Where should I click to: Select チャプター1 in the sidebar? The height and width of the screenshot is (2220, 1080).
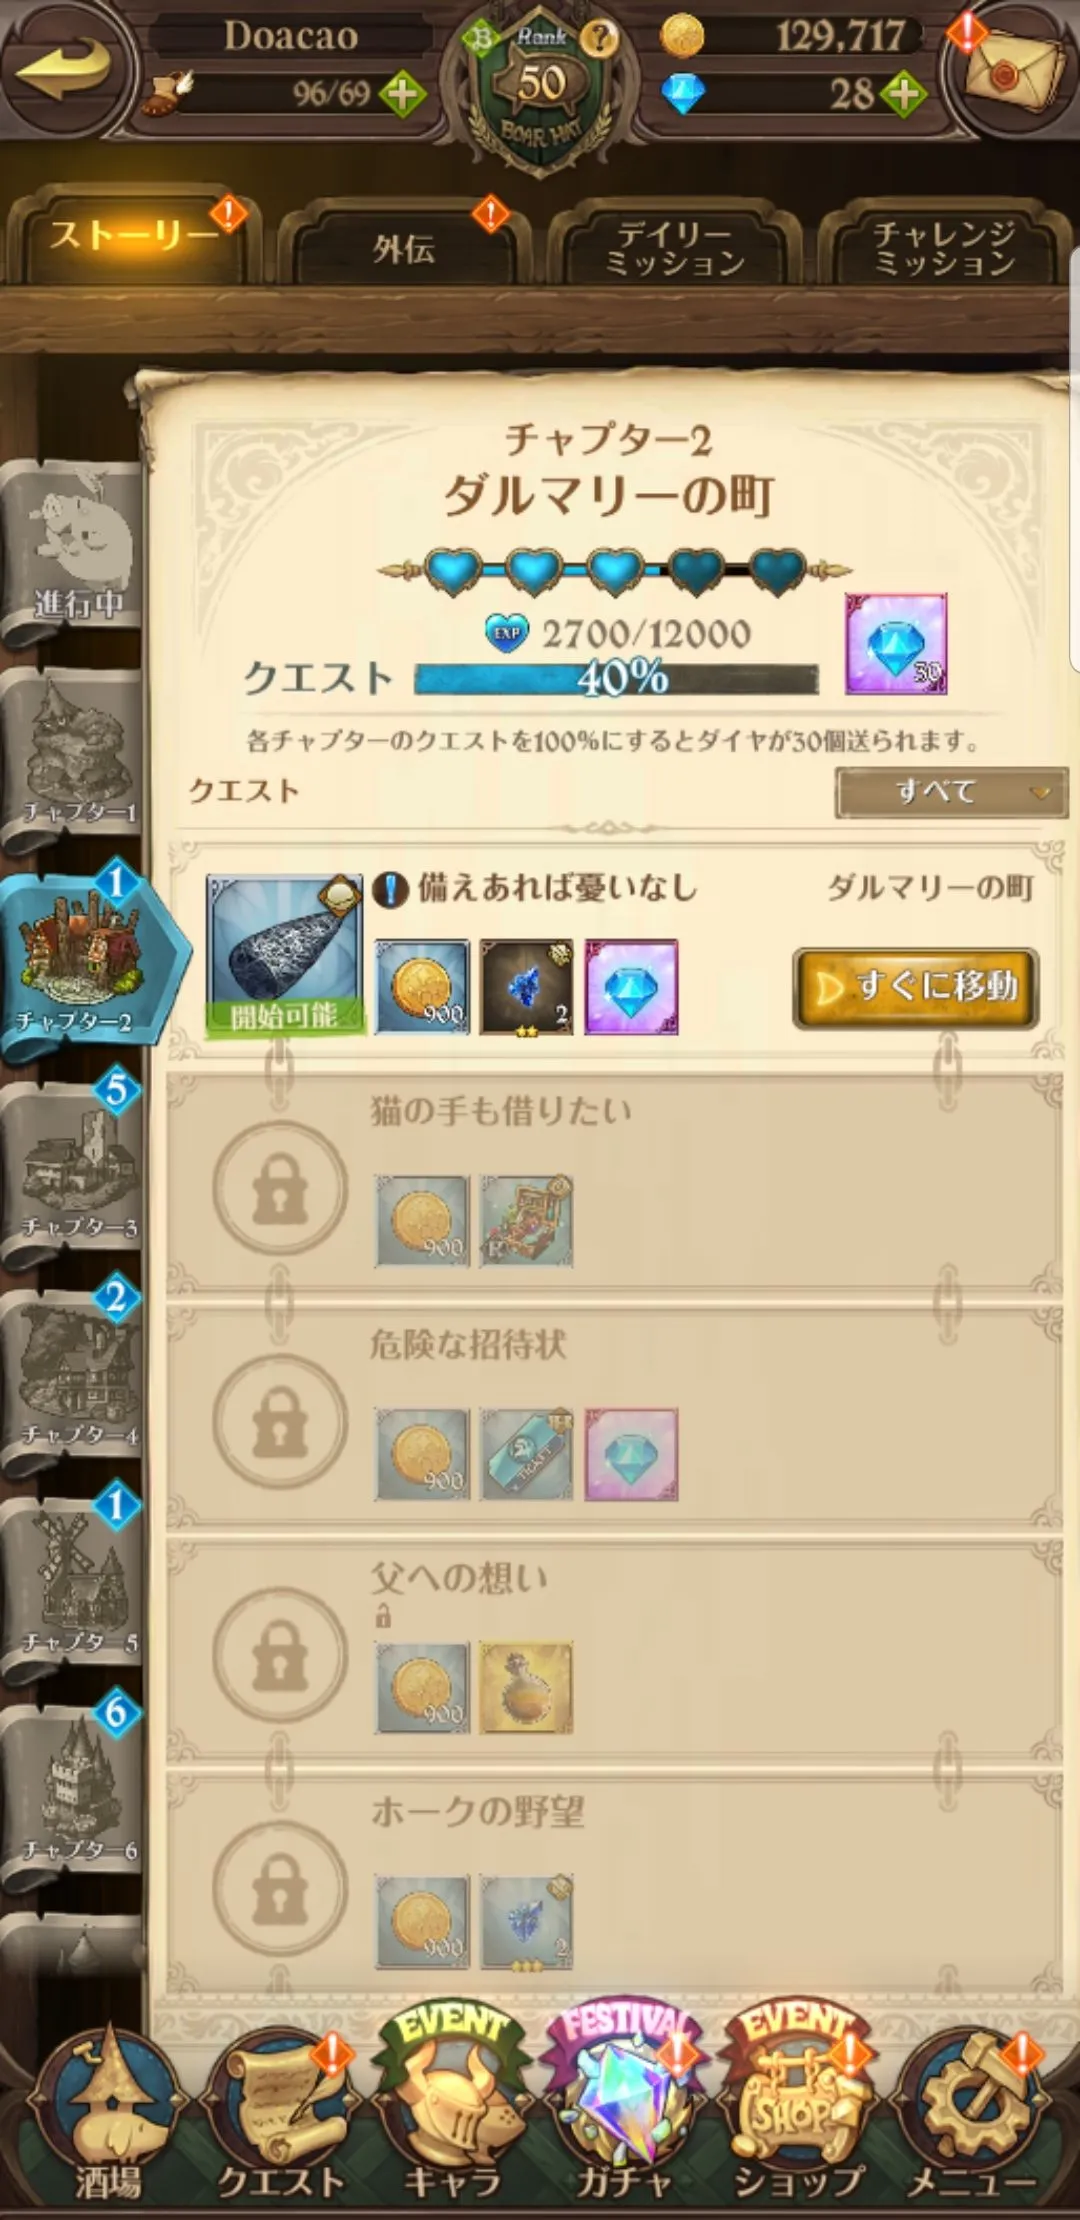pyautogui.click(x=72, y=760)
